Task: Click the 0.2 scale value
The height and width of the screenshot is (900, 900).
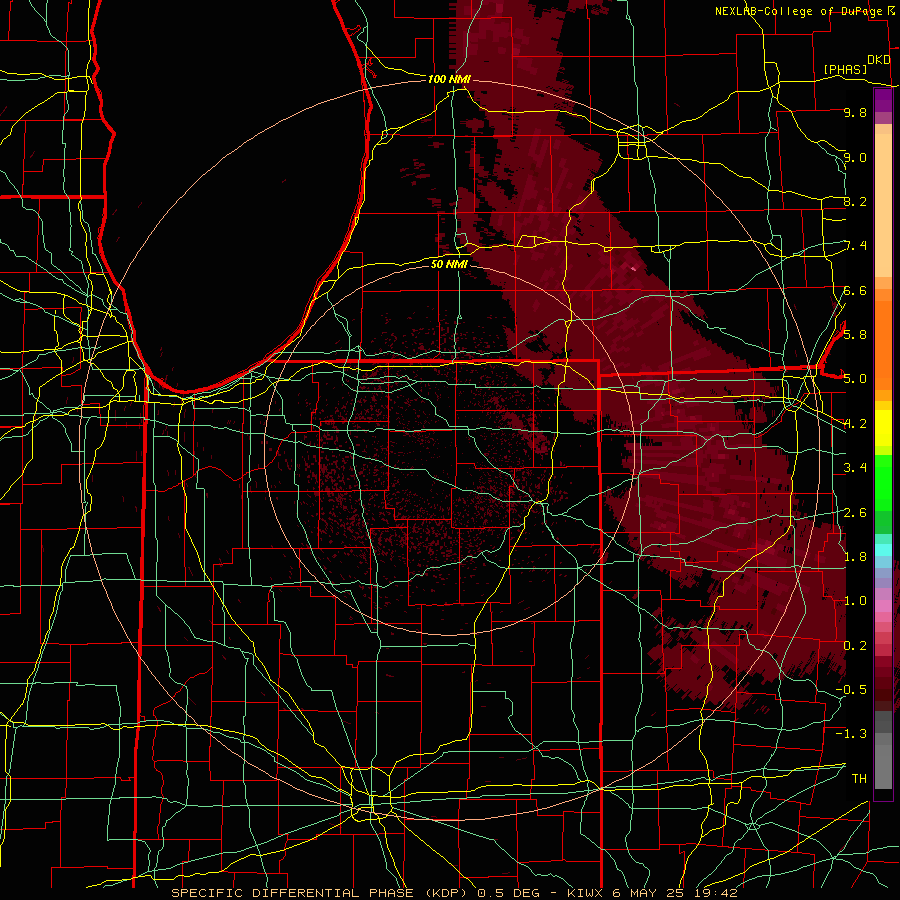Action: (855, 645)
